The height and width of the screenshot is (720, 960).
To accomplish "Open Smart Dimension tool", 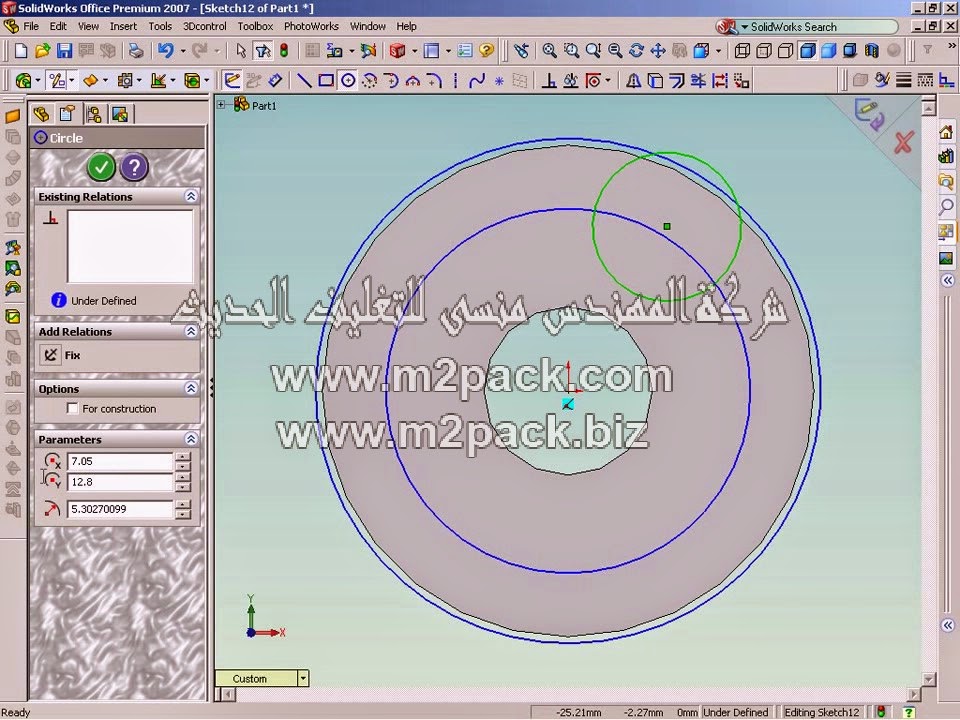I will [x=275, y=80].
